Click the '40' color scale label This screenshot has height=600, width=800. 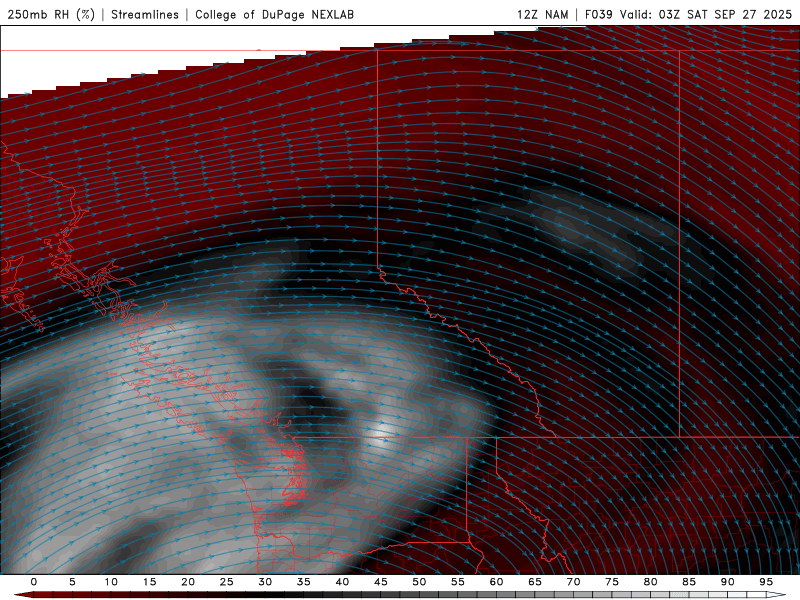point(342,582)
